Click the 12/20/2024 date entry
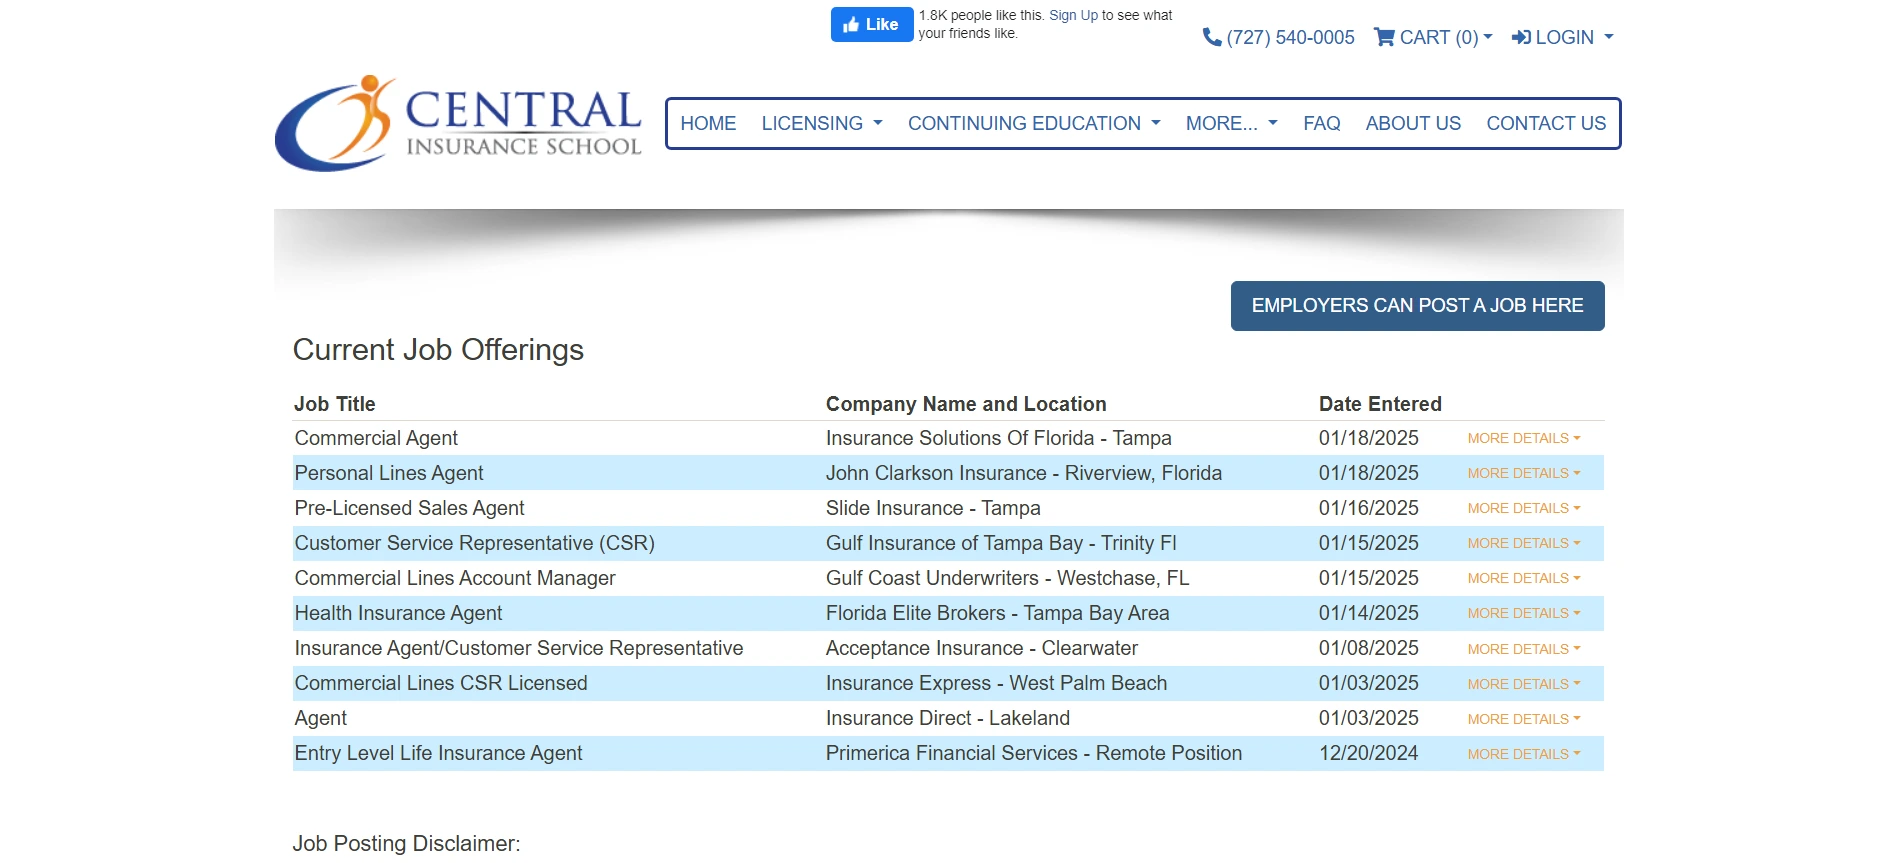1893x863 pixels. [1368, 753]
